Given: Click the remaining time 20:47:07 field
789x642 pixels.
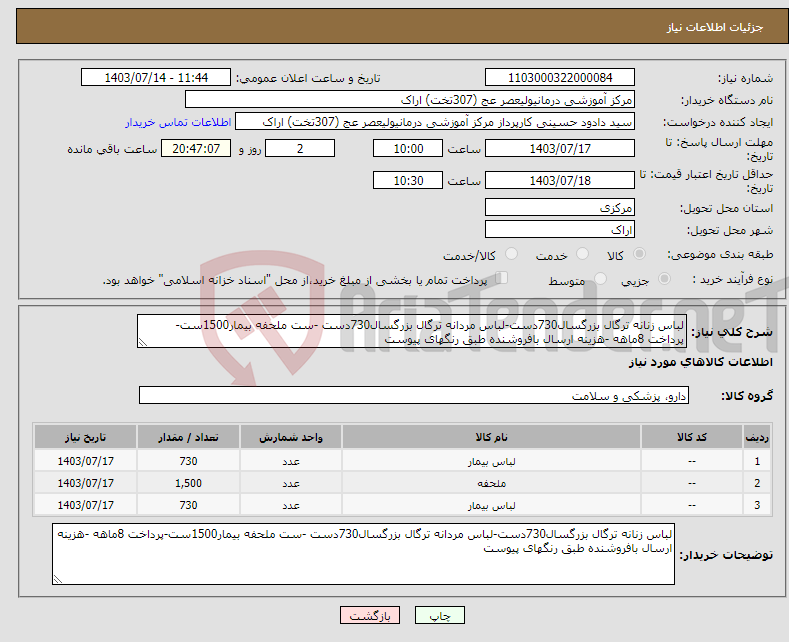Looking at the screenshot, I should pyautogui.click(x=196, y=148).
